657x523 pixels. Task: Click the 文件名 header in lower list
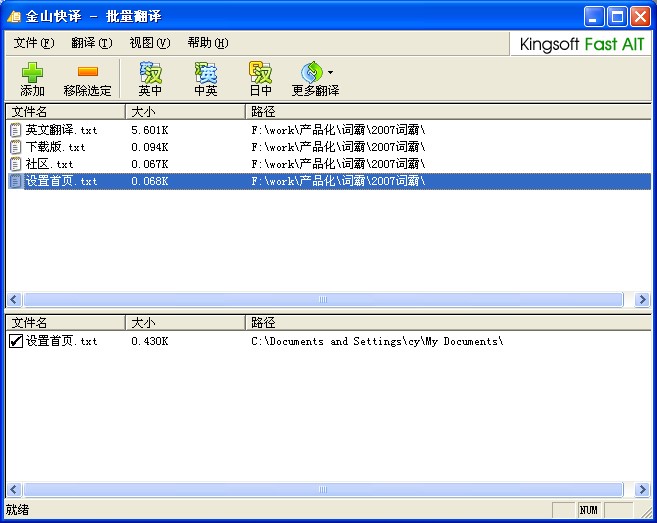65,324
